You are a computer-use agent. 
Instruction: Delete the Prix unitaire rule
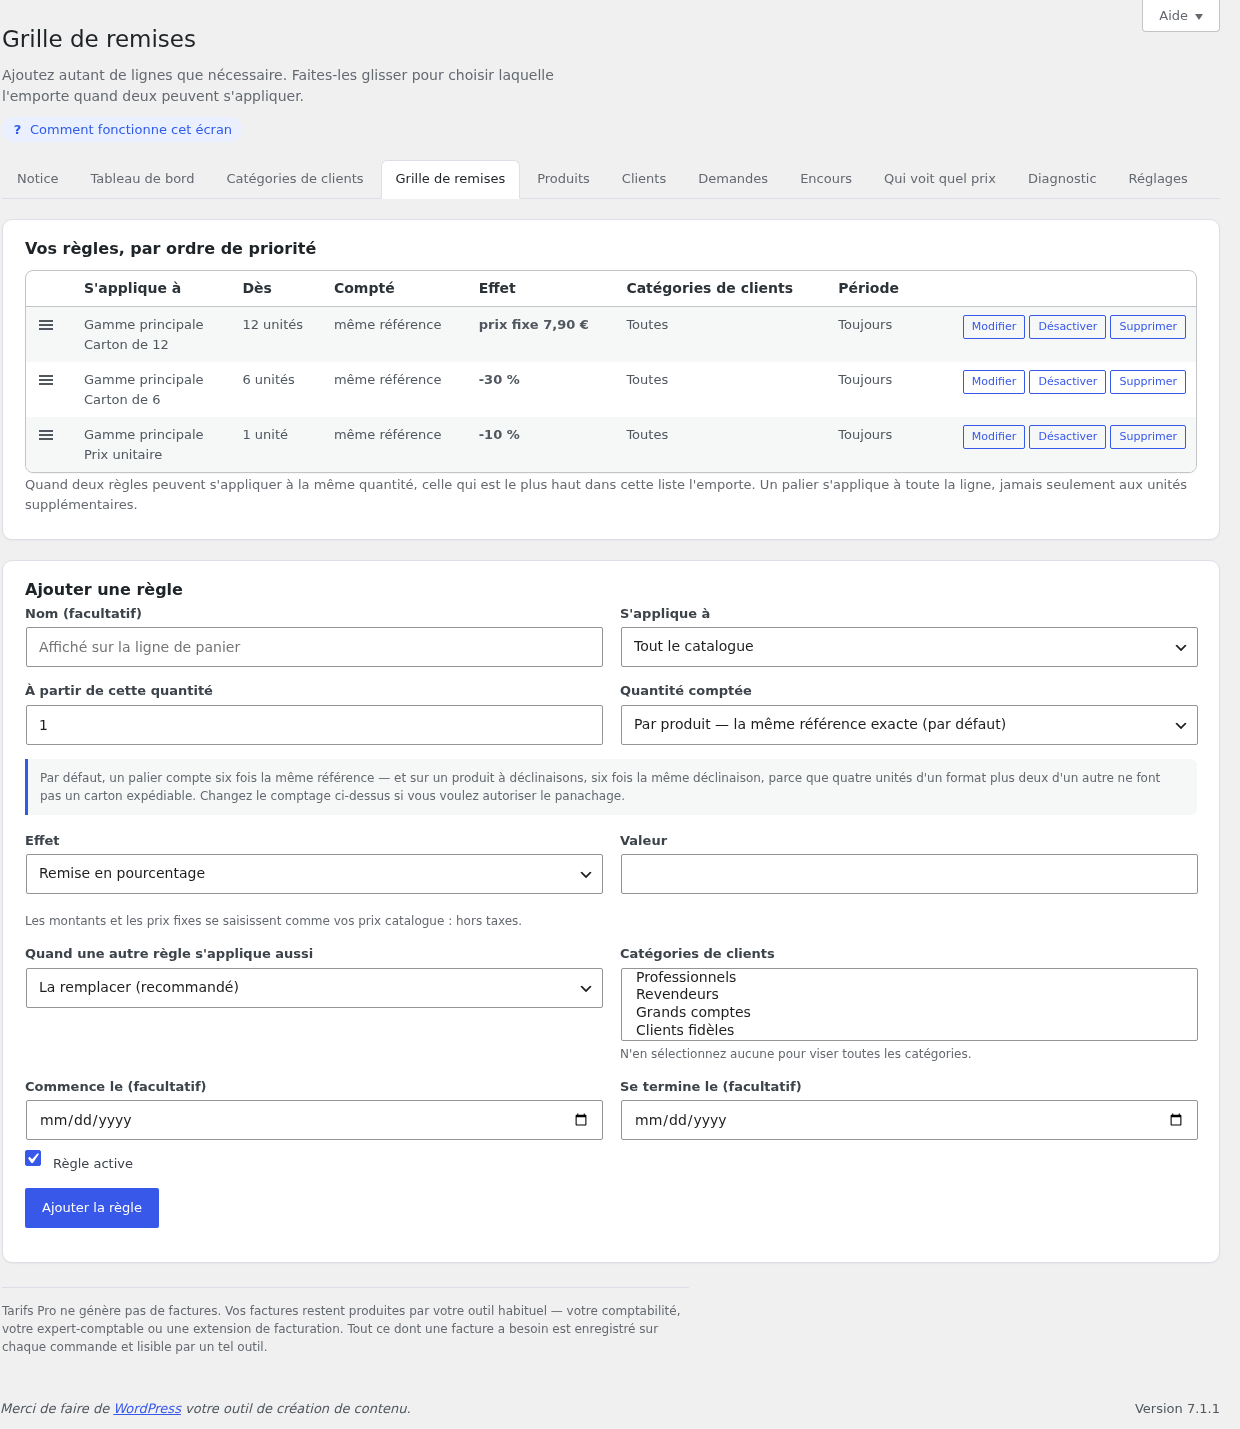click(x=1148, y=437)
